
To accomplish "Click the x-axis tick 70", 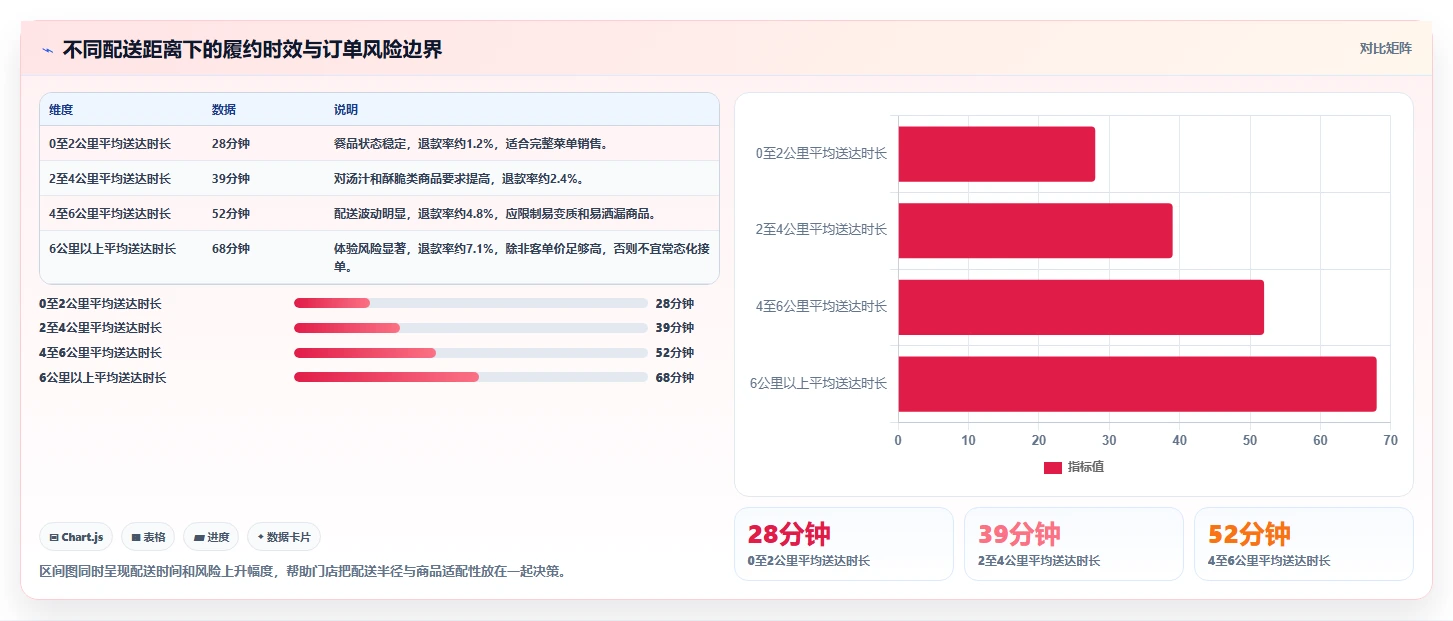I will 1391,440.
